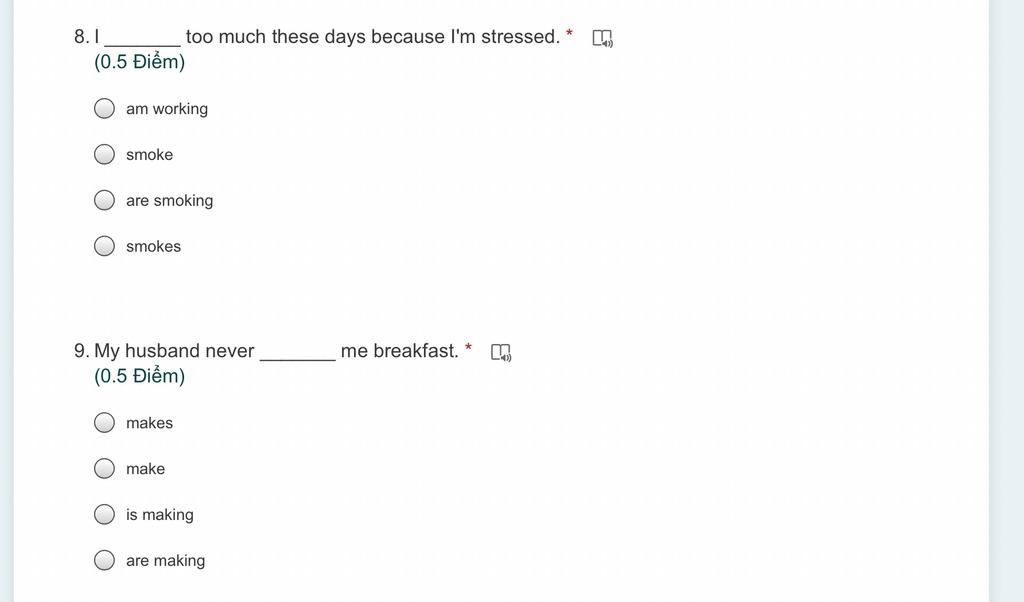Select the 'am working' radio button
This screenshot has height=602, width=1024.
click(104, 108)
